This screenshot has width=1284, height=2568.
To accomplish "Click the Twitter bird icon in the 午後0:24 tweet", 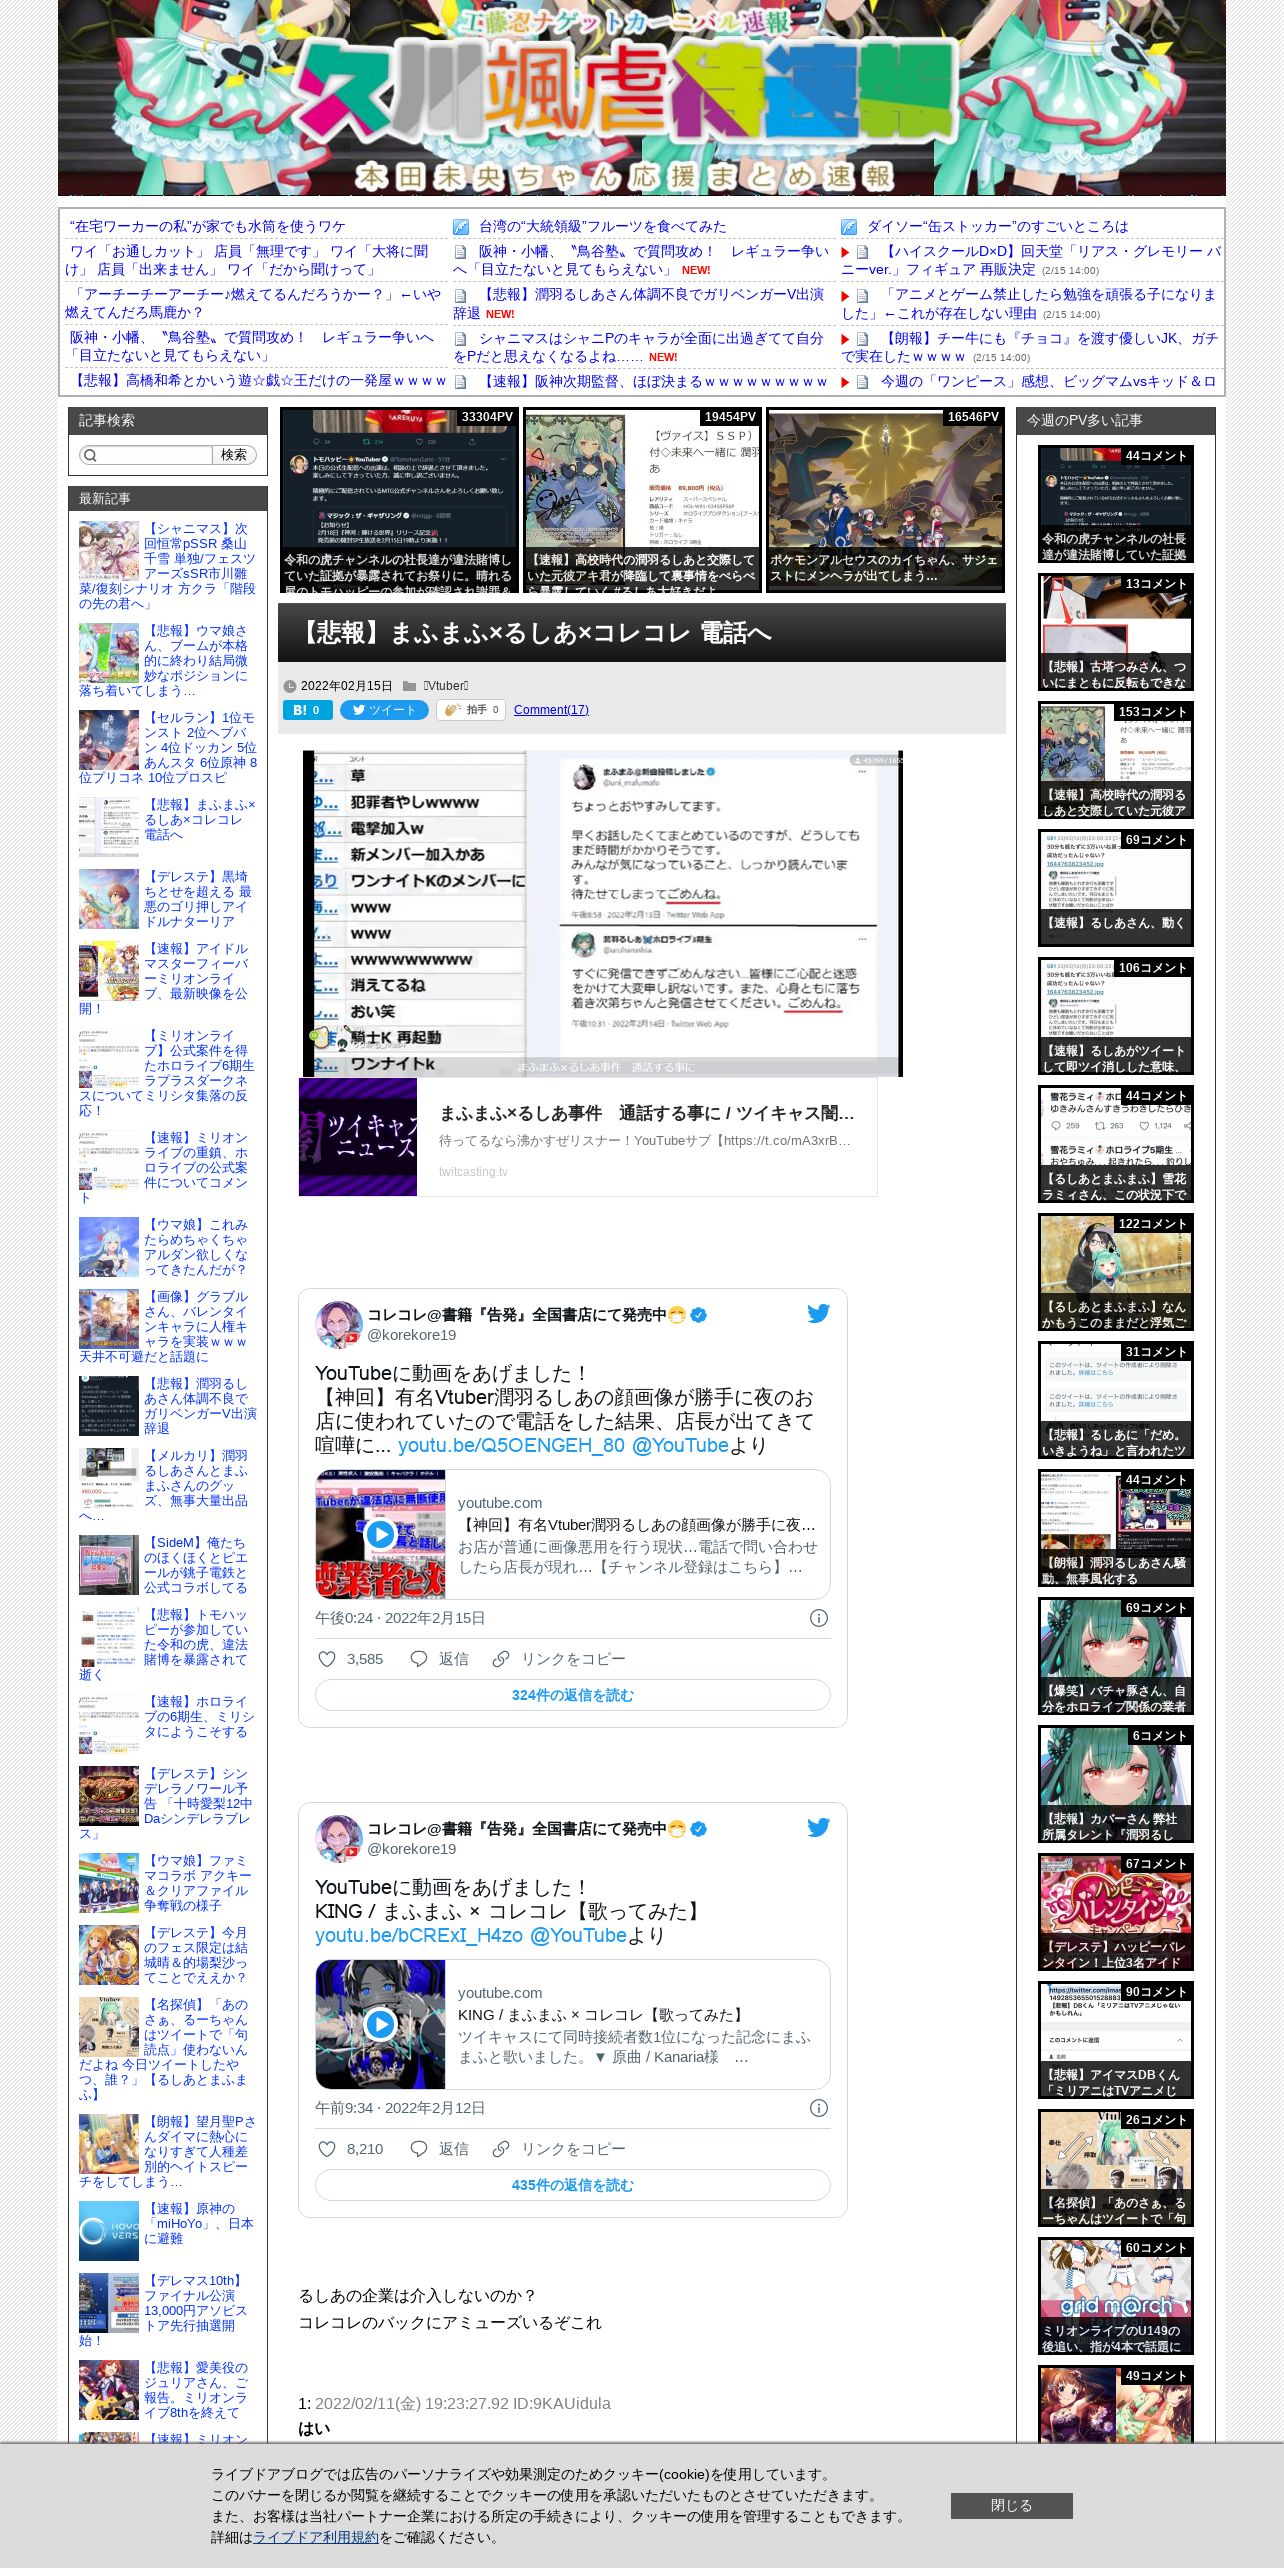I will (x=818, y=1314).
